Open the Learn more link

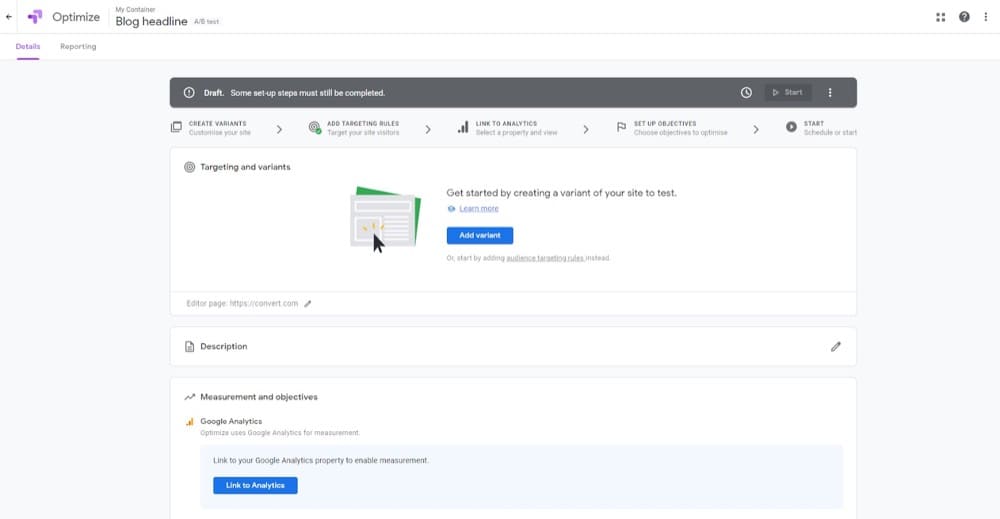tap(478, 209)
